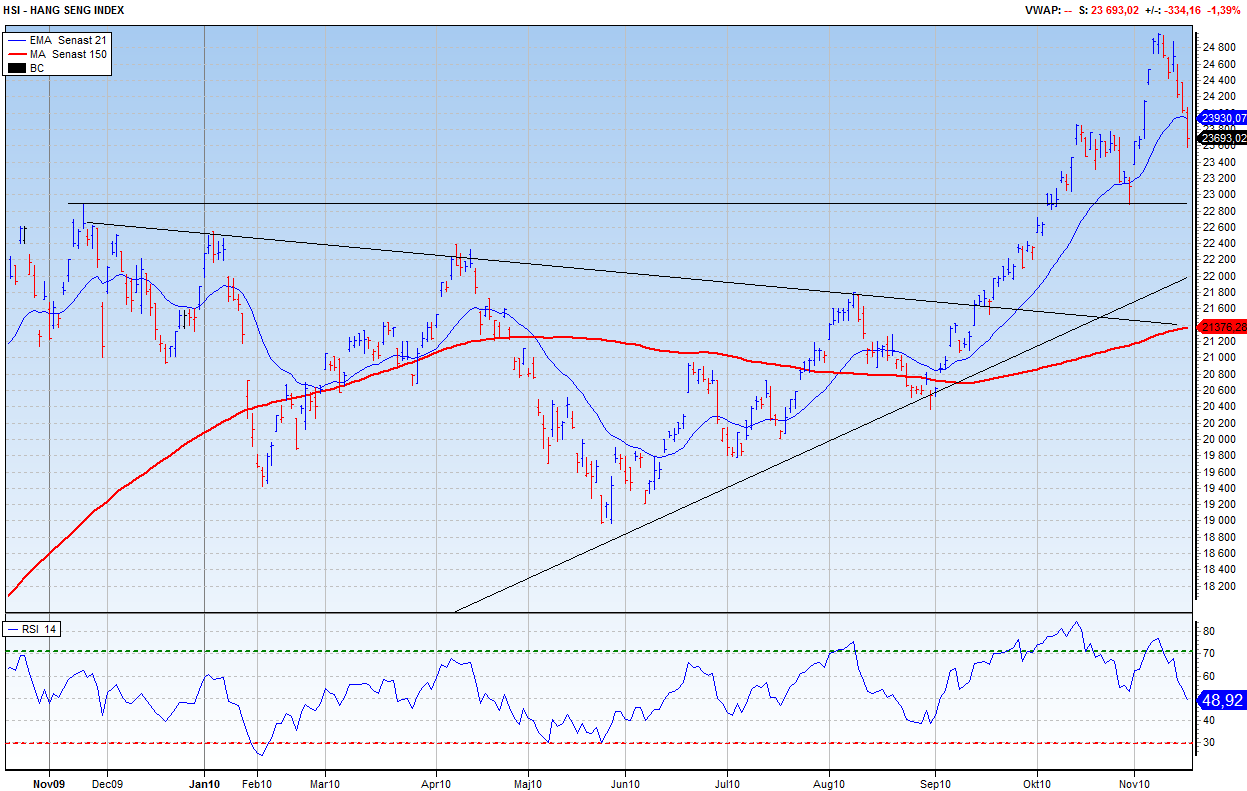
Task: Click the blue EMA line legend swatch
Action: point(17,40)
